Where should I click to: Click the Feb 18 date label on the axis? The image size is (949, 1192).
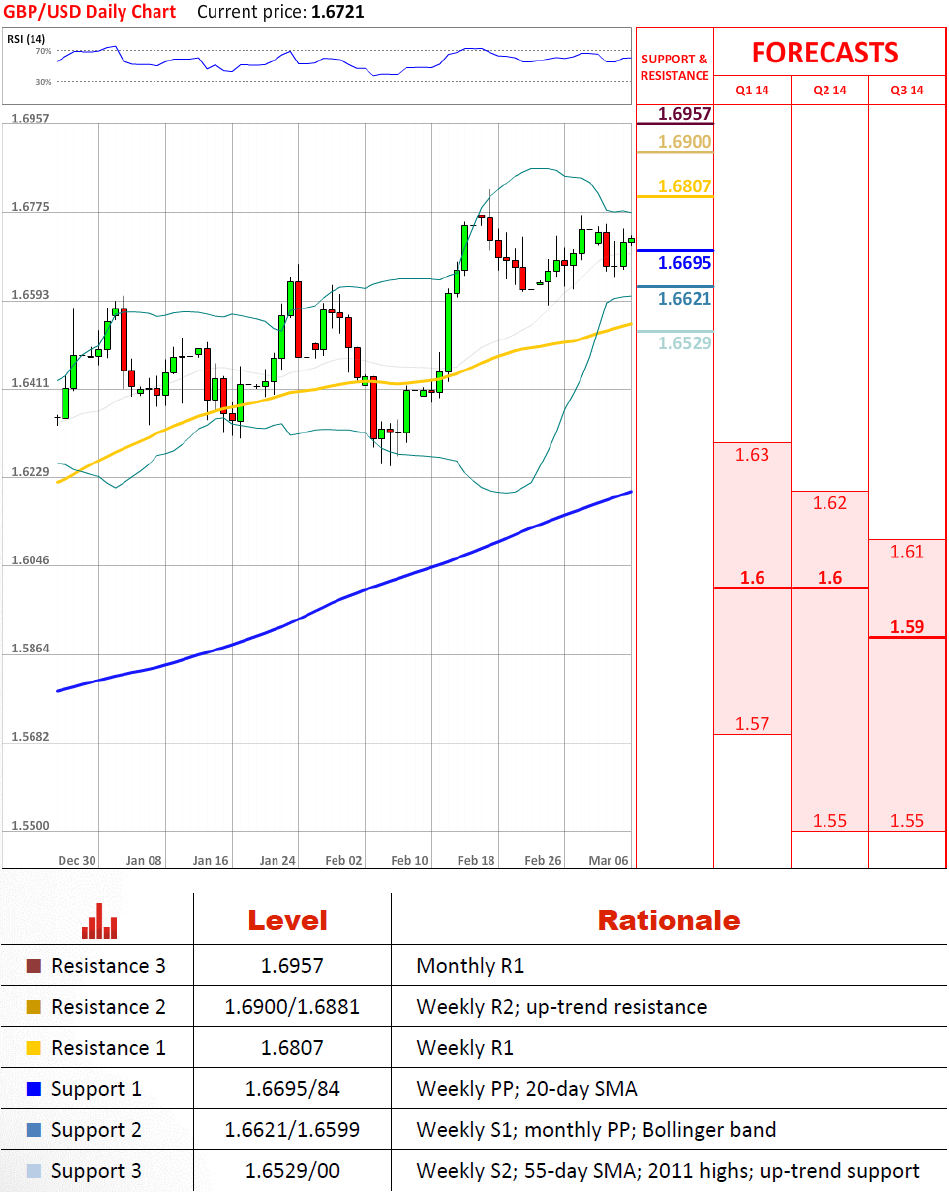476,860
